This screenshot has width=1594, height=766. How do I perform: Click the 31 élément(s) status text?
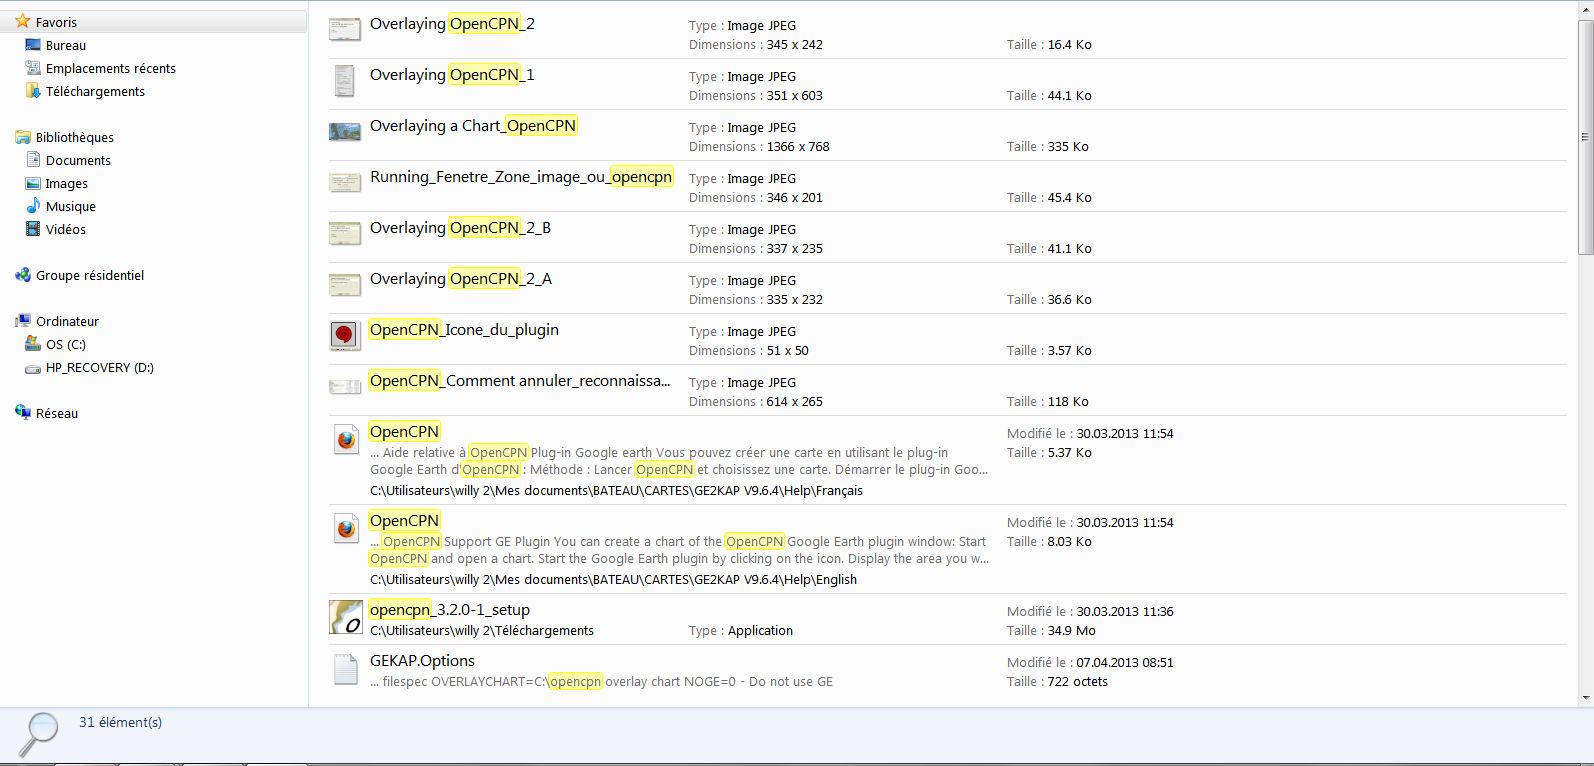click(120, 722)
